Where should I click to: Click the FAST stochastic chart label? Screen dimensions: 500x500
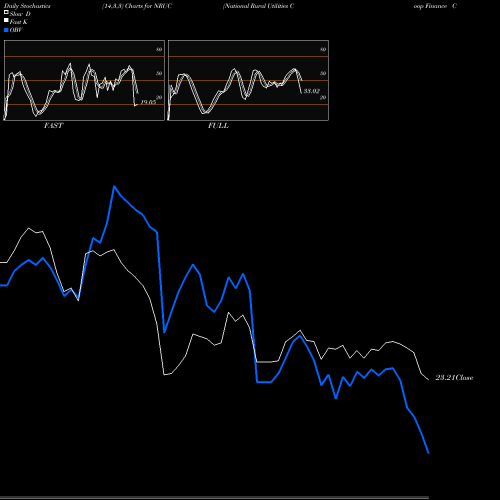(53, 126)
